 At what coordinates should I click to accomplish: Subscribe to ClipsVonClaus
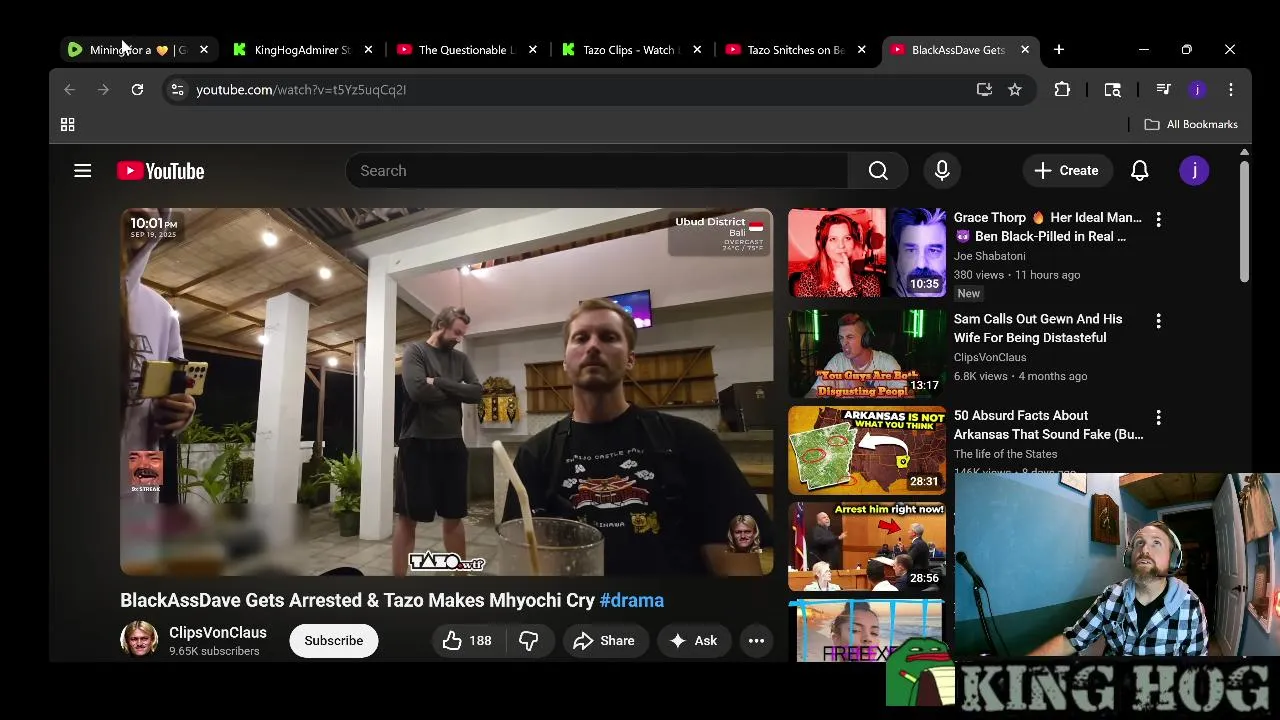[334, 641]
